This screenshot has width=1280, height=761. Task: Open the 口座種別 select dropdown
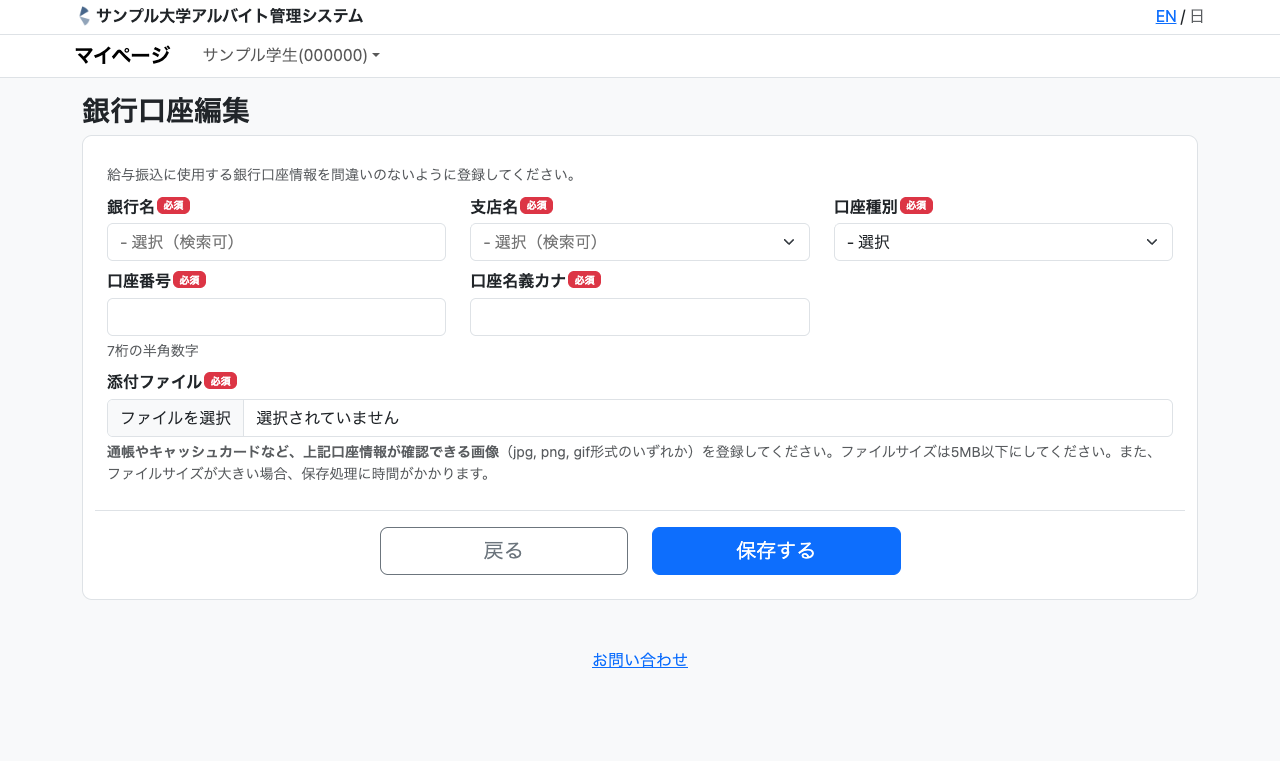(x=1002, y=242)
